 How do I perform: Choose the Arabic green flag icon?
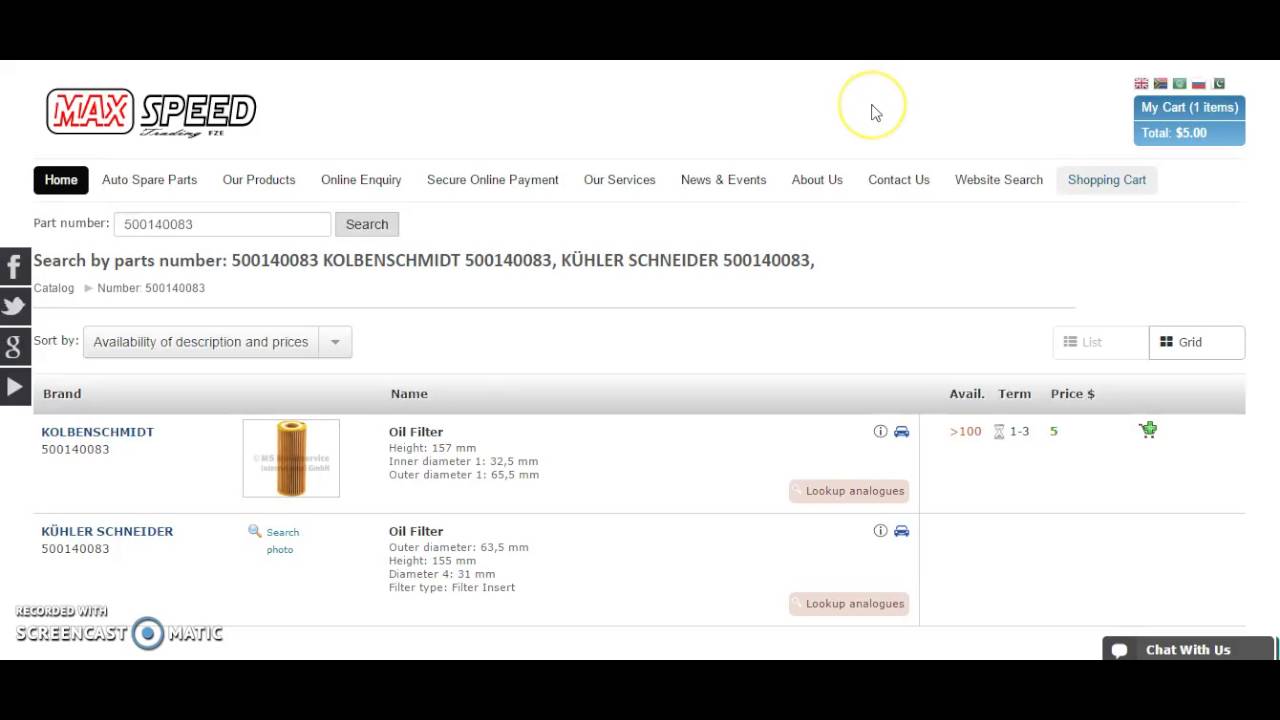(1179, 84)
